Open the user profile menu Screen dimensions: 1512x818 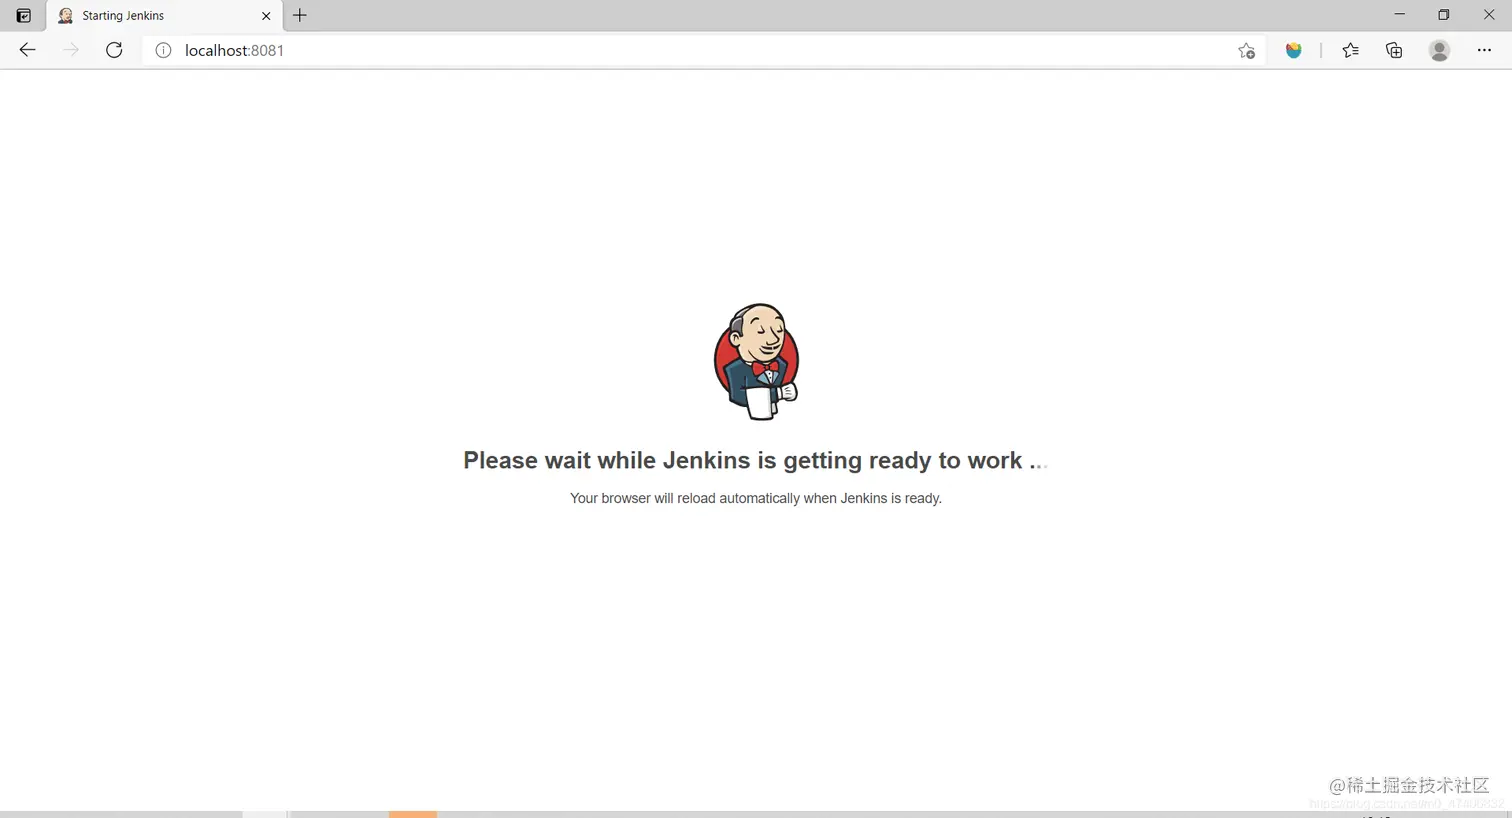click(1439, 50)
